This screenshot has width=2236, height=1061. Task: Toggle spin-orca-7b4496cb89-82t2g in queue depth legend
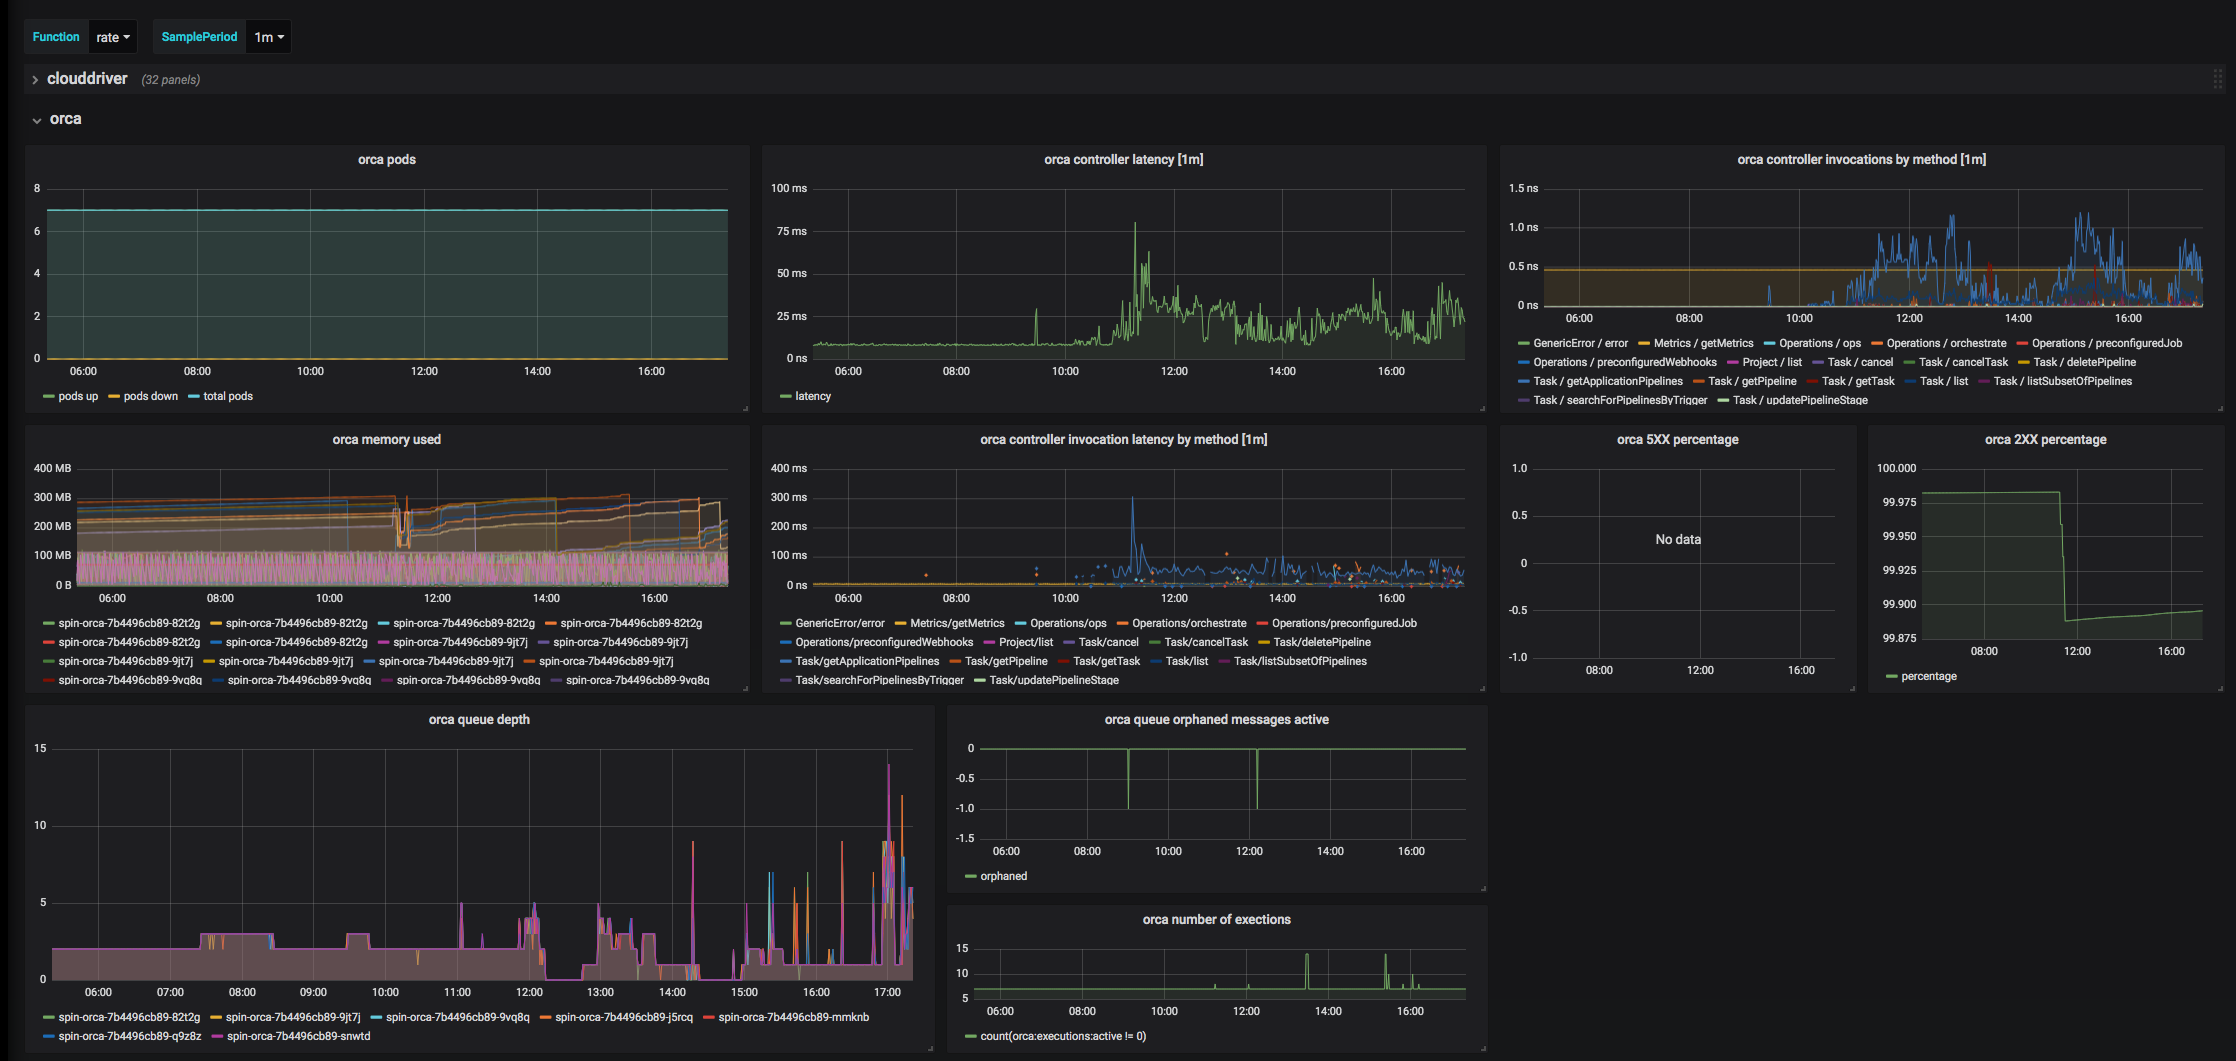click(129, 1017)
